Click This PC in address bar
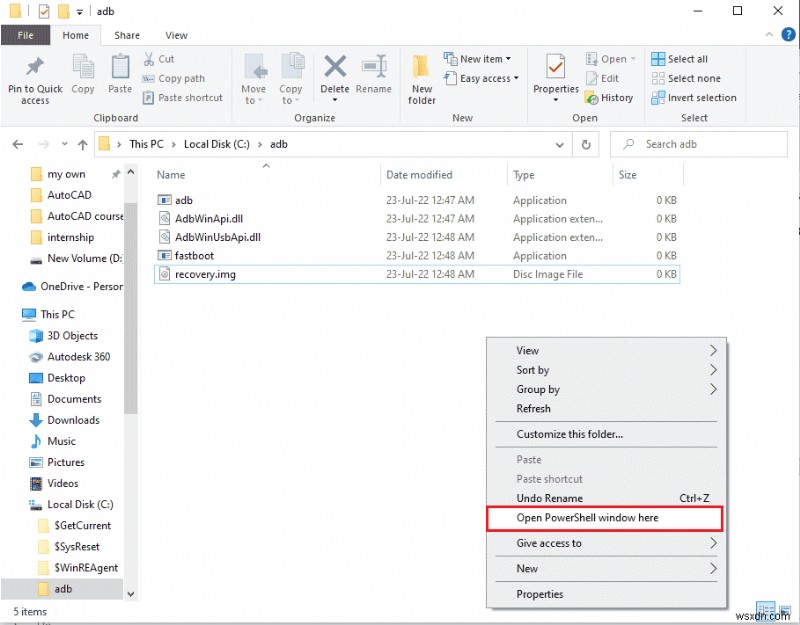Viewport: 800px width, 625px height. tap(146, 144)
